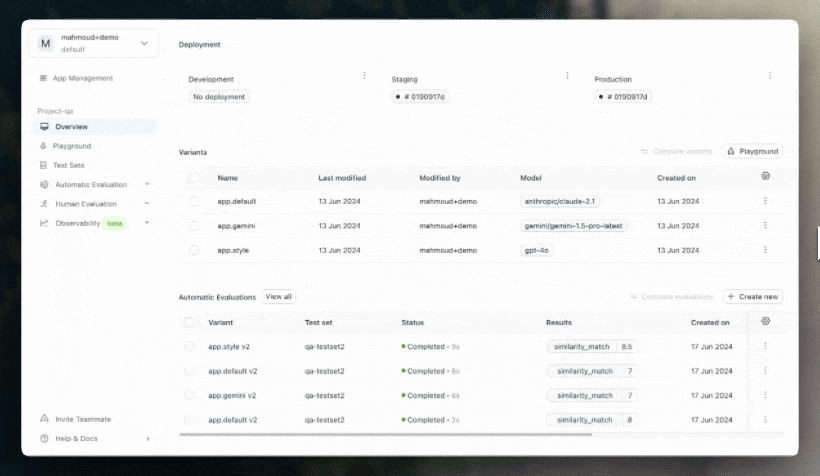
Task: Expand the Observability submenu chevron
Action: click(147, 223)
